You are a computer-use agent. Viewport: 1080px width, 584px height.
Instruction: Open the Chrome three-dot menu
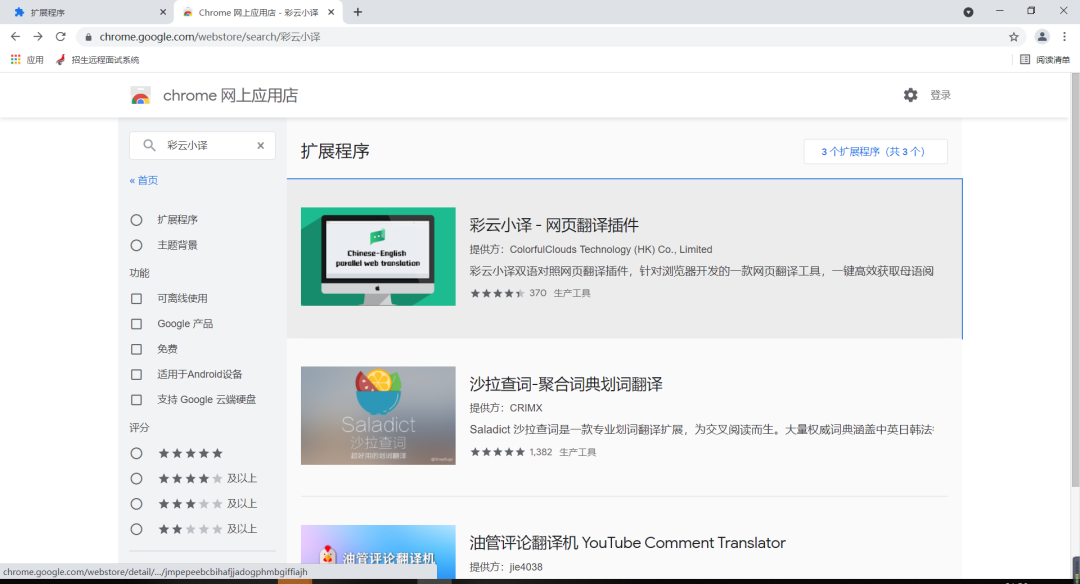click(x=1064, y=36)
